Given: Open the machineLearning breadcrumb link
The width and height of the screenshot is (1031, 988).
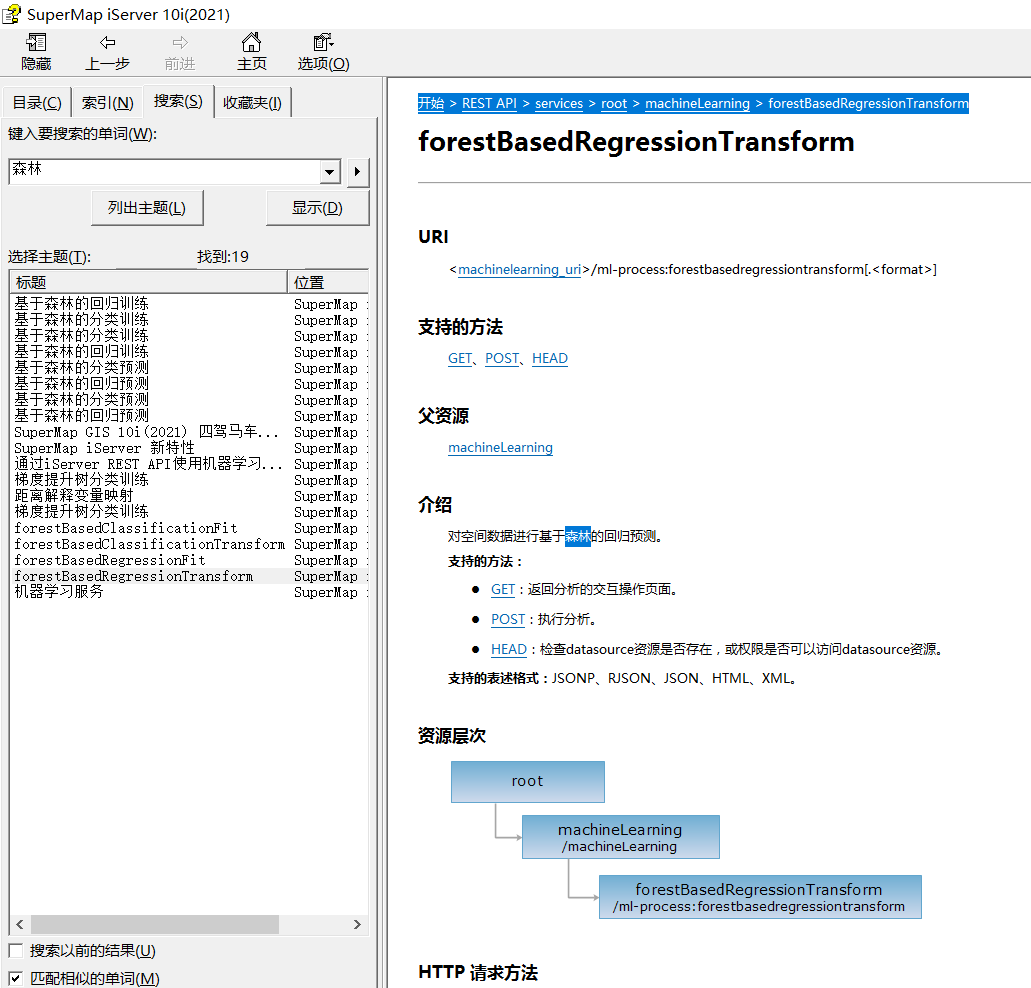Looking at the screenshot, I should click(697, 103).
